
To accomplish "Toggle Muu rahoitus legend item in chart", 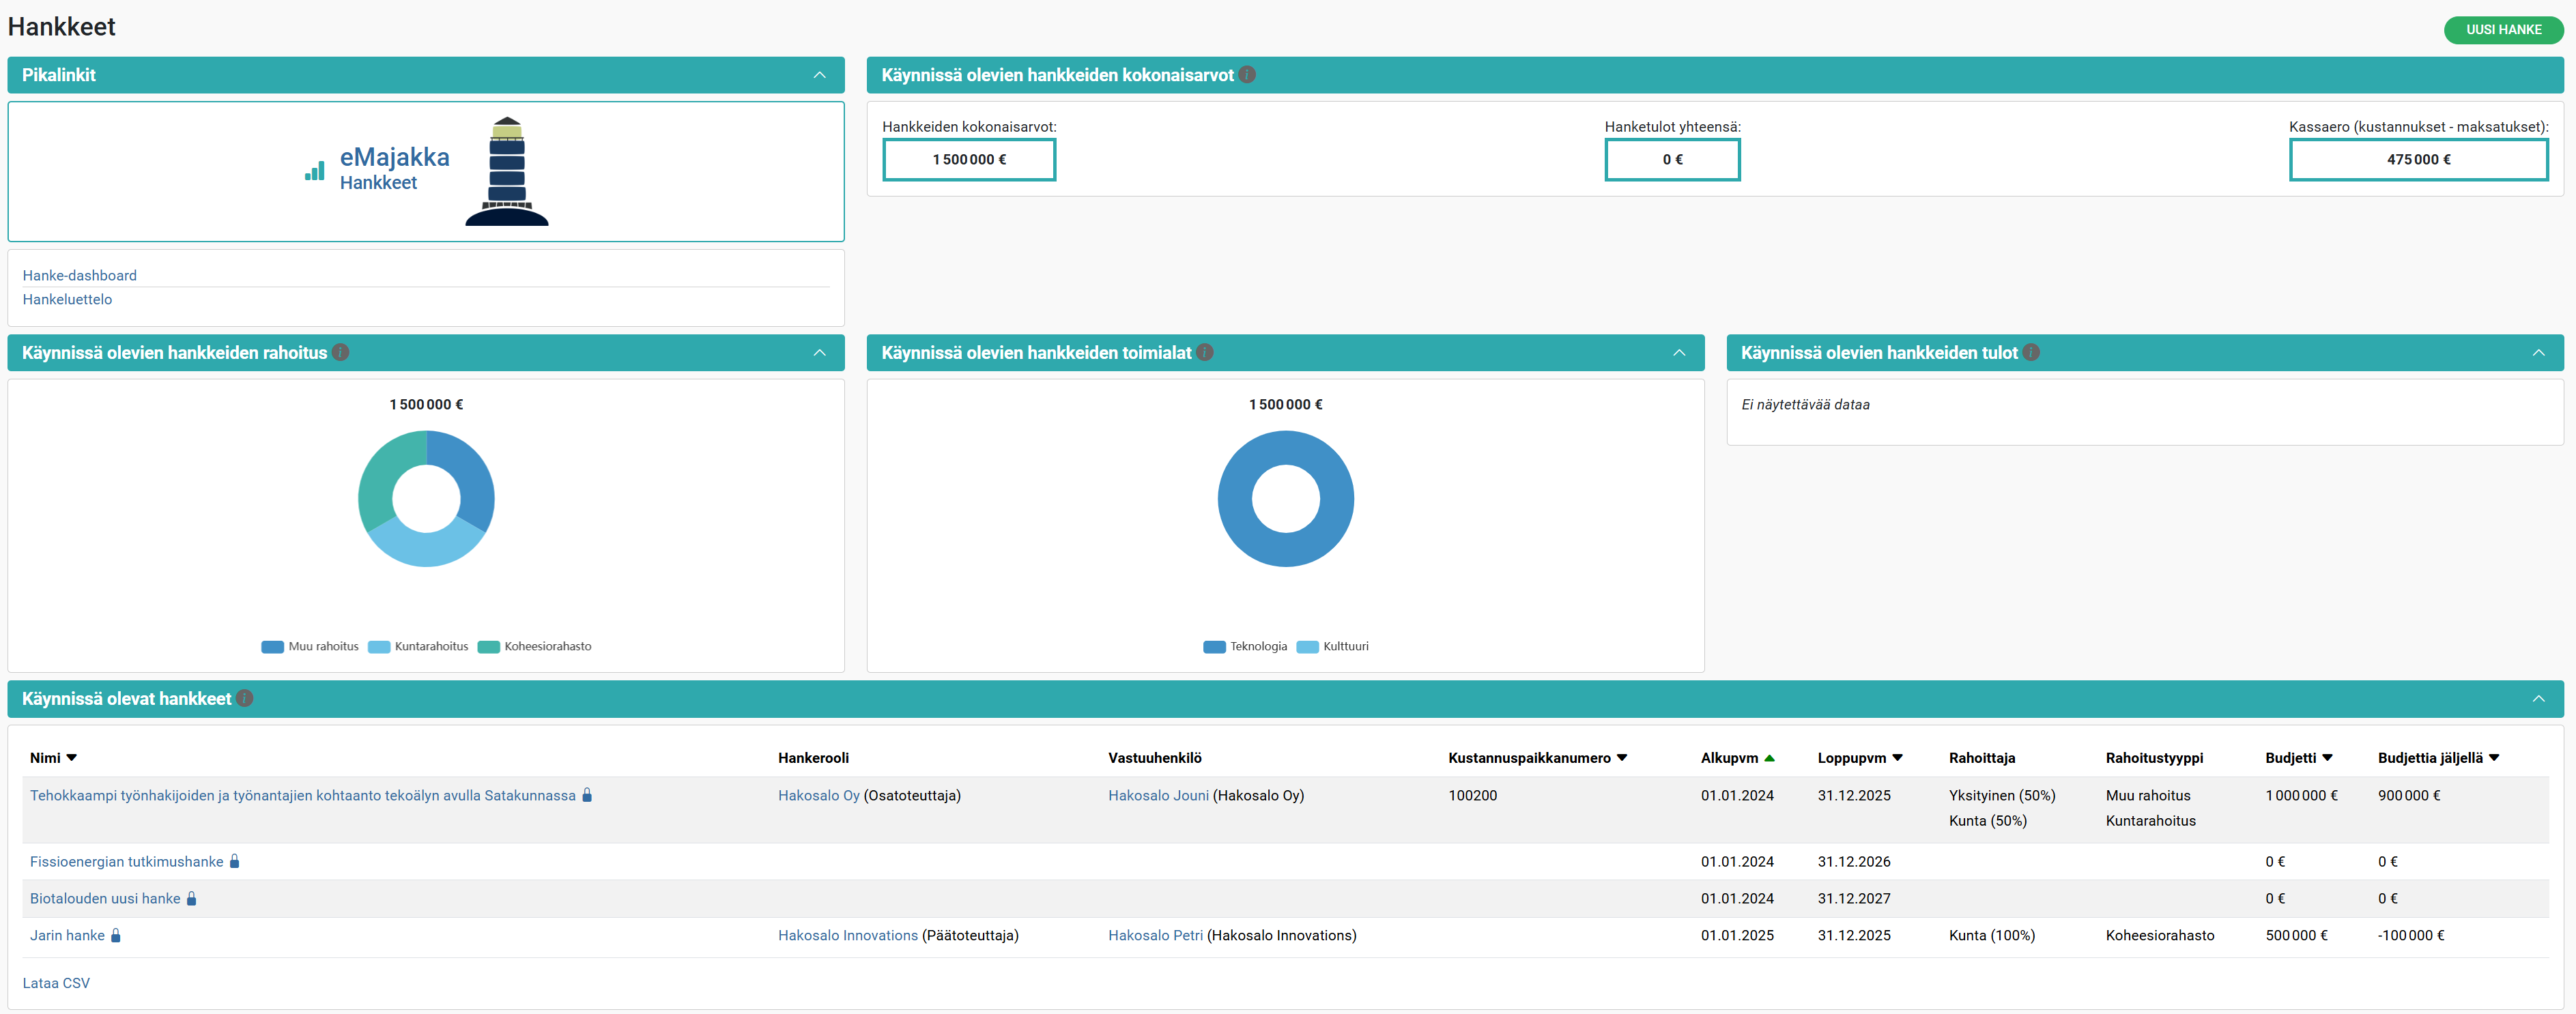I will pyautogui.click(x=310, y=647).
